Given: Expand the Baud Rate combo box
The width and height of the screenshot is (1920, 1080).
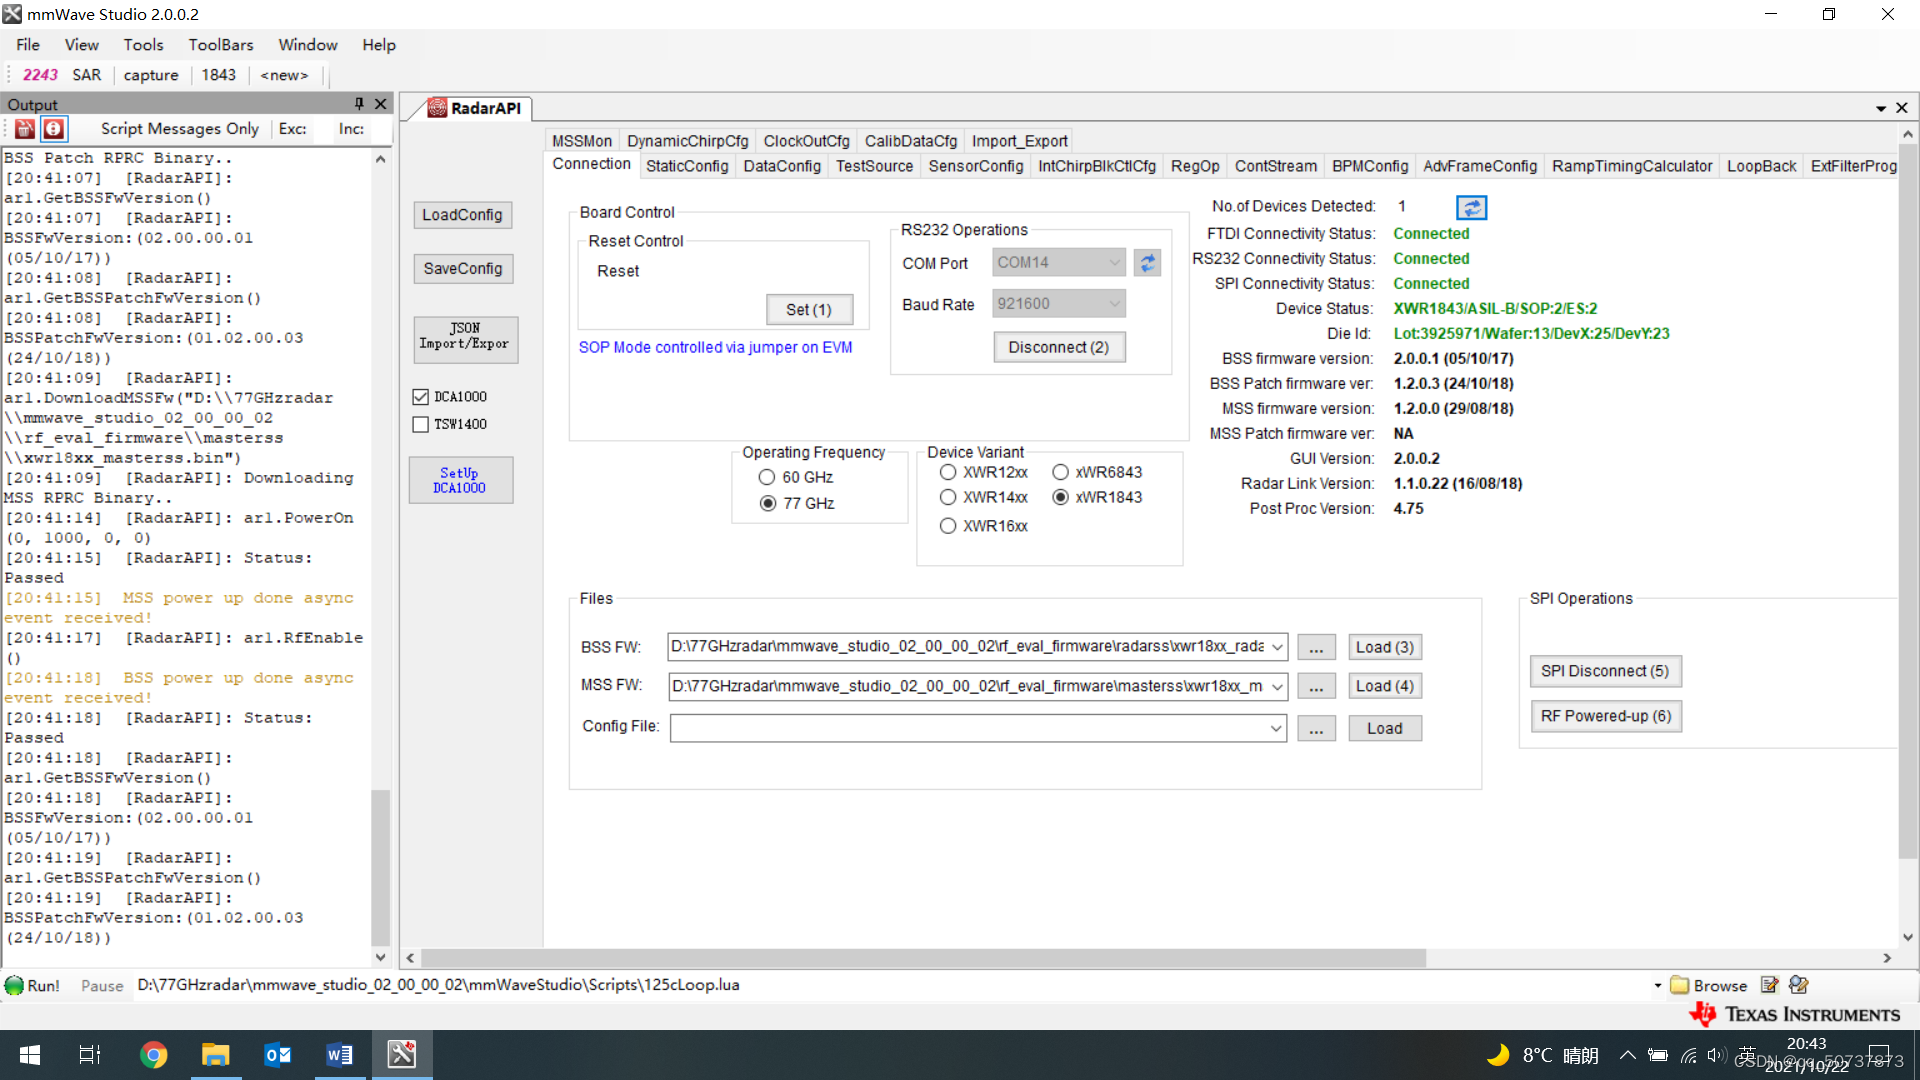Looking at the screenshot, I should click(x=1114, y=304).
